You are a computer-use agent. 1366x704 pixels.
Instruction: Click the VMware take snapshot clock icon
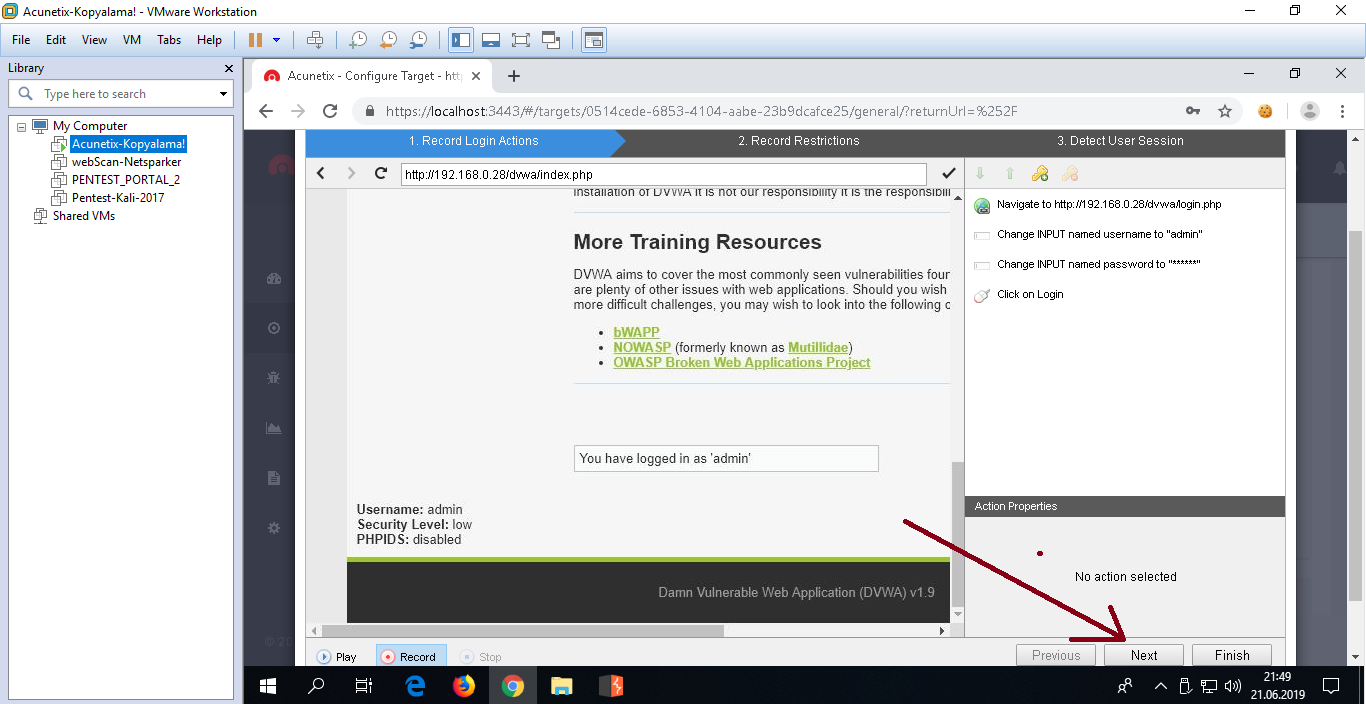point(357,40)
